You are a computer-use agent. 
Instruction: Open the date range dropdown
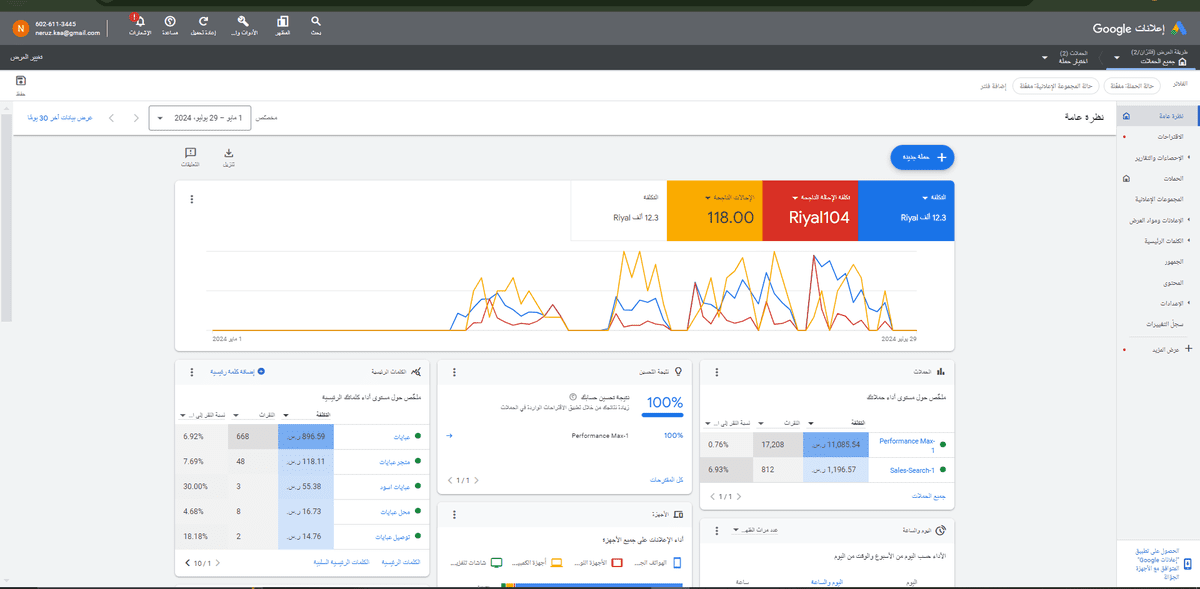(200, 118)
